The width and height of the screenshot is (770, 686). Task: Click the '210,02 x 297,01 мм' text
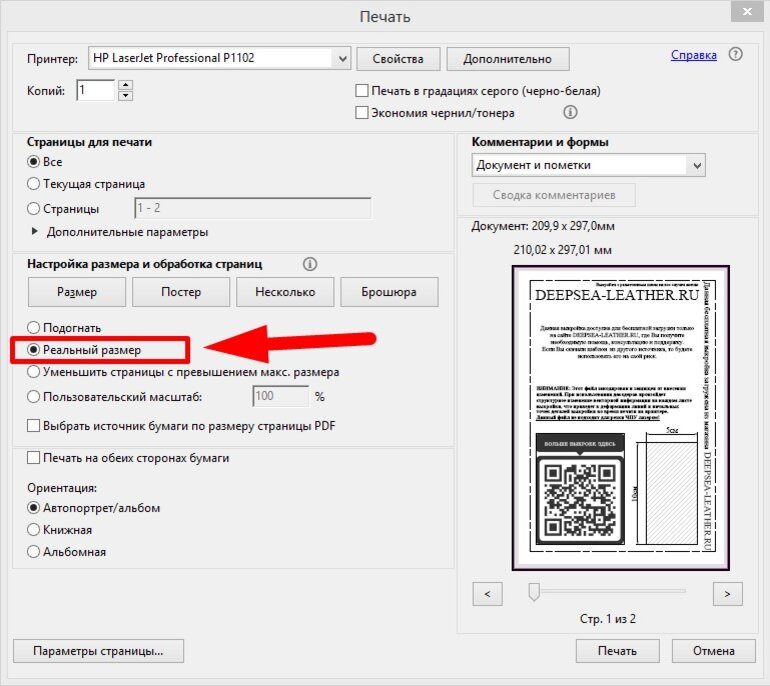[562, 250]
